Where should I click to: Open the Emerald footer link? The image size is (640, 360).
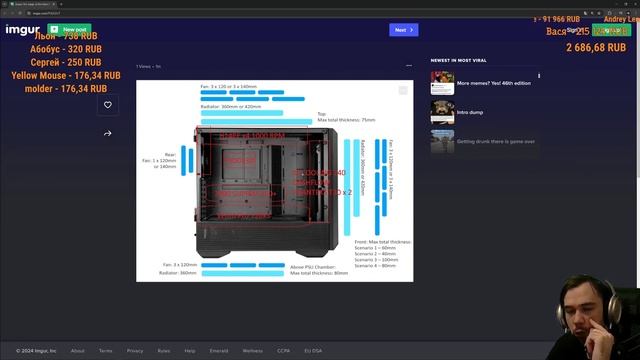point(219,351)
